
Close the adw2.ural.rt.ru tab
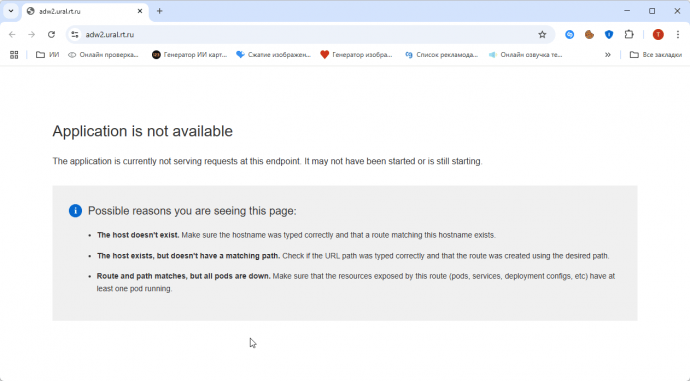pyautogui.click(x=140, y=11)
